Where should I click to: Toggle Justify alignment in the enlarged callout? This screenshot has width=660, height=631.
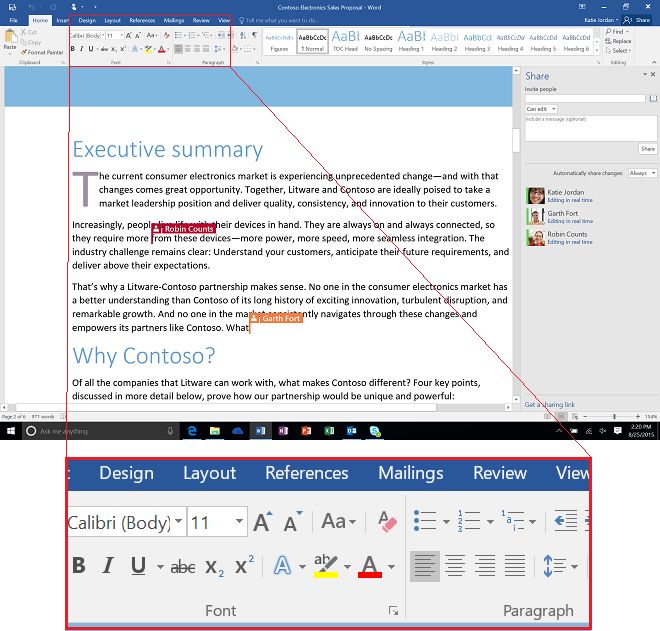coord(515,566)
